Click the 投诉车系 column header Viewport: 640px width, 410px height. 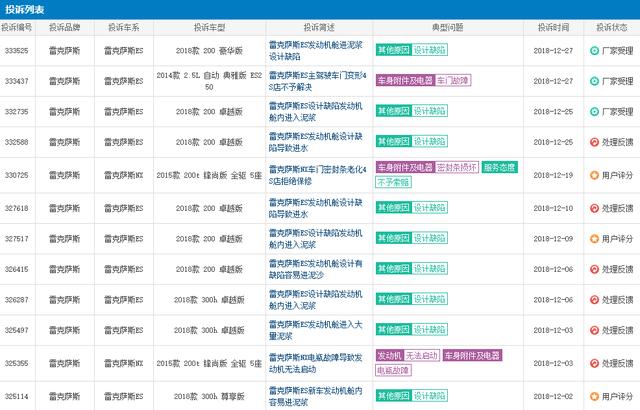tap(124, 27)
